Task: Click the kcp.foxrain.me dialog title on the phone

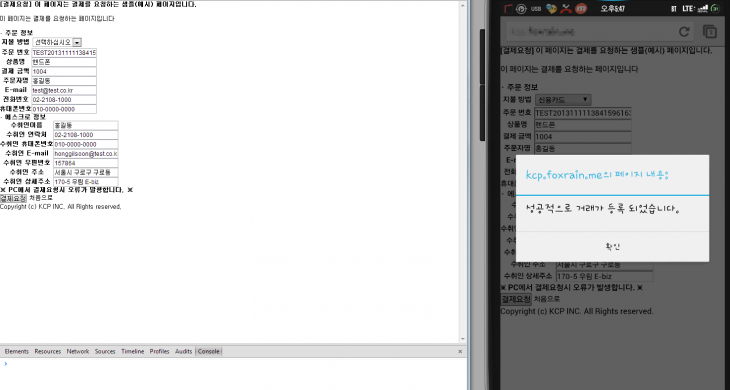Action: [x=597, y=175]
